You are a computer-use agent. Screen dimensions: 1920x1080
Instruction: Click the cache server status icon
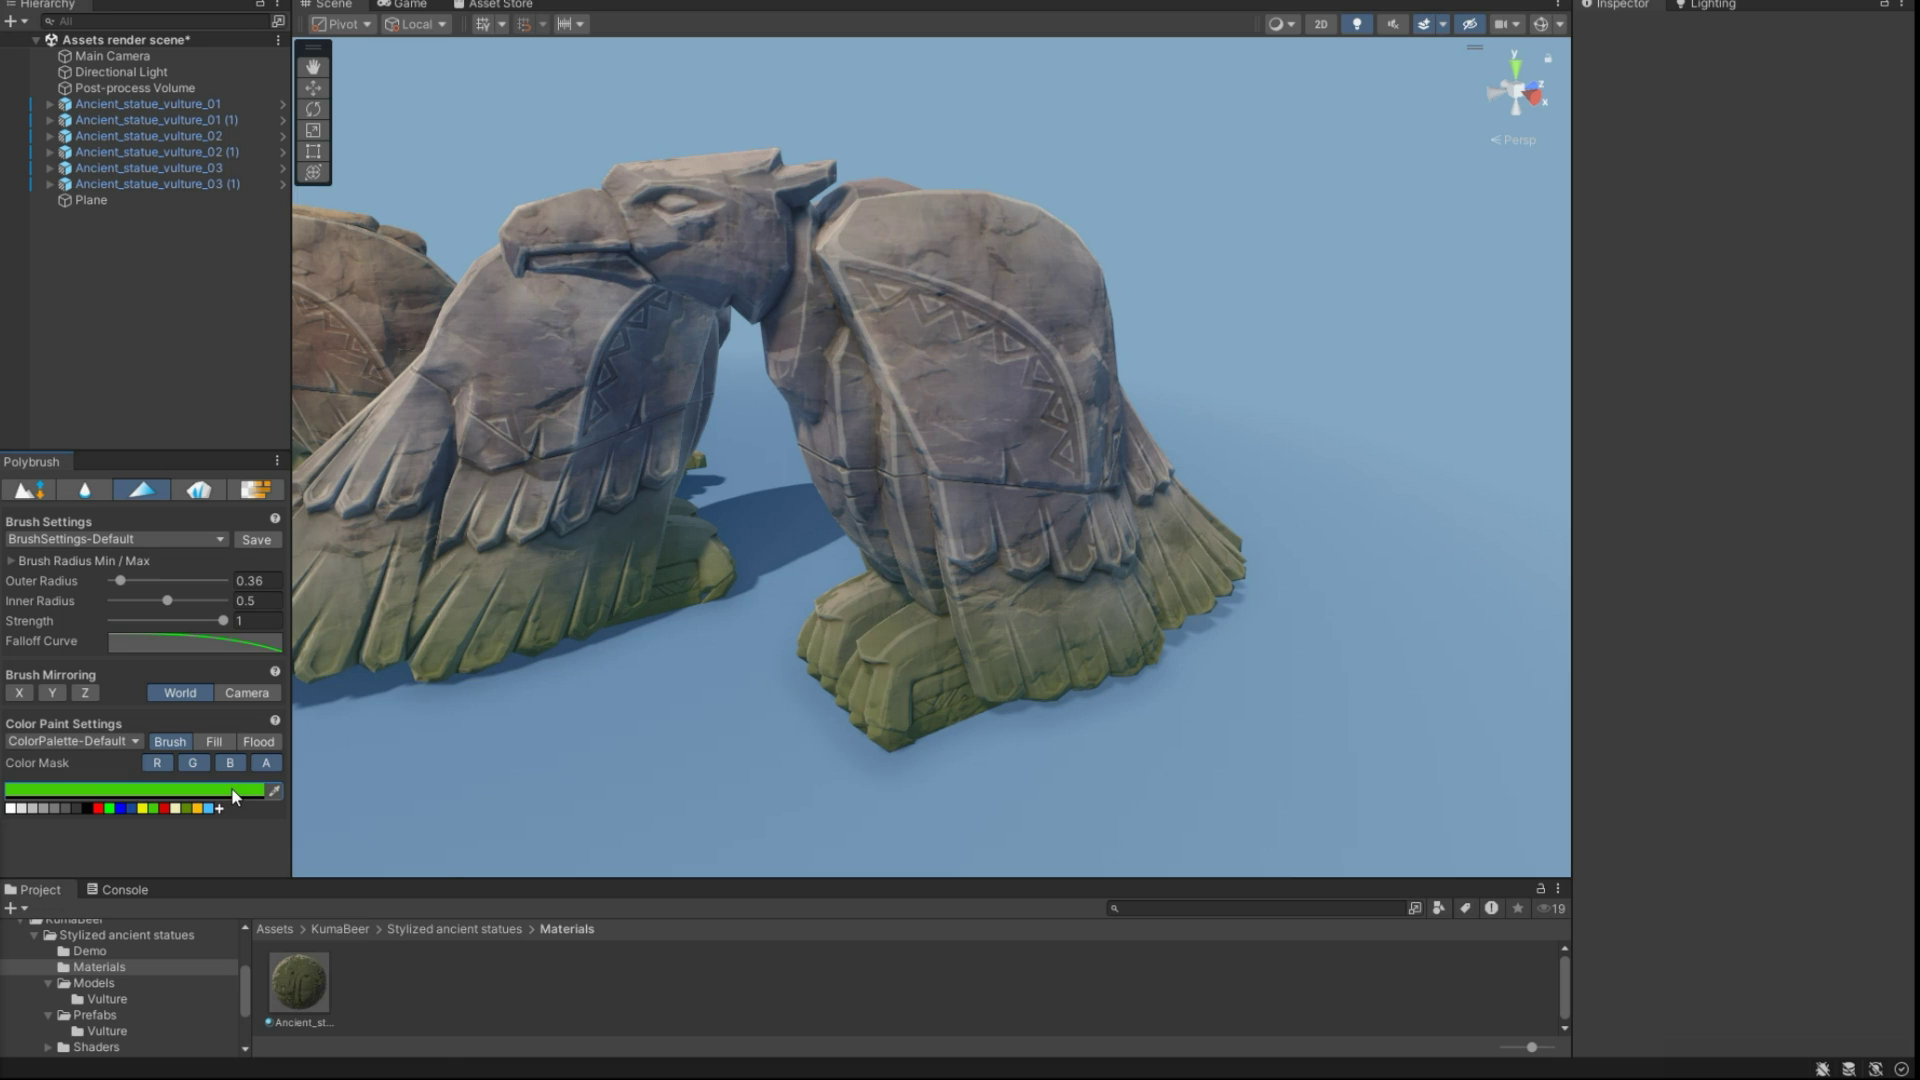pyautogui.click(x=1848, y=1069)
